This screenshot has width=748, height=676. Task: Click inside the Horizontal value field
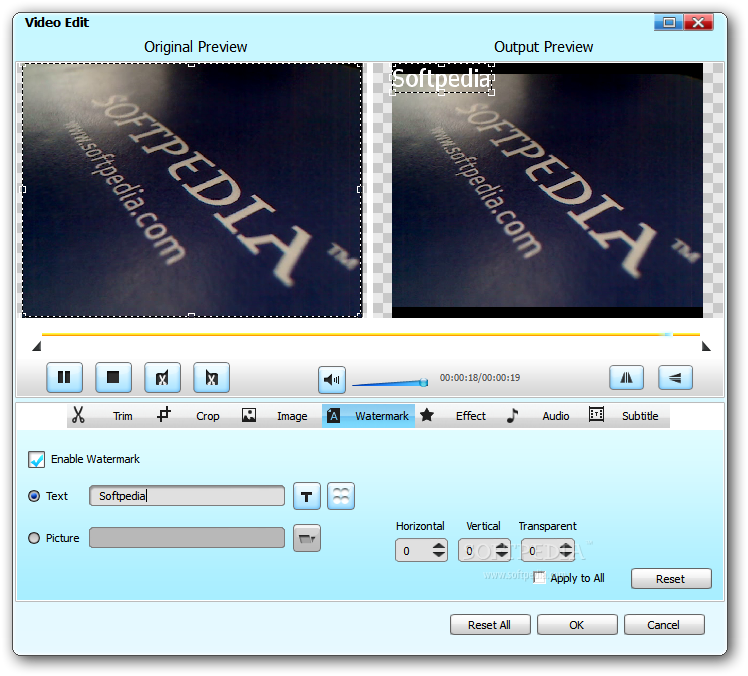tap(414, 551)
